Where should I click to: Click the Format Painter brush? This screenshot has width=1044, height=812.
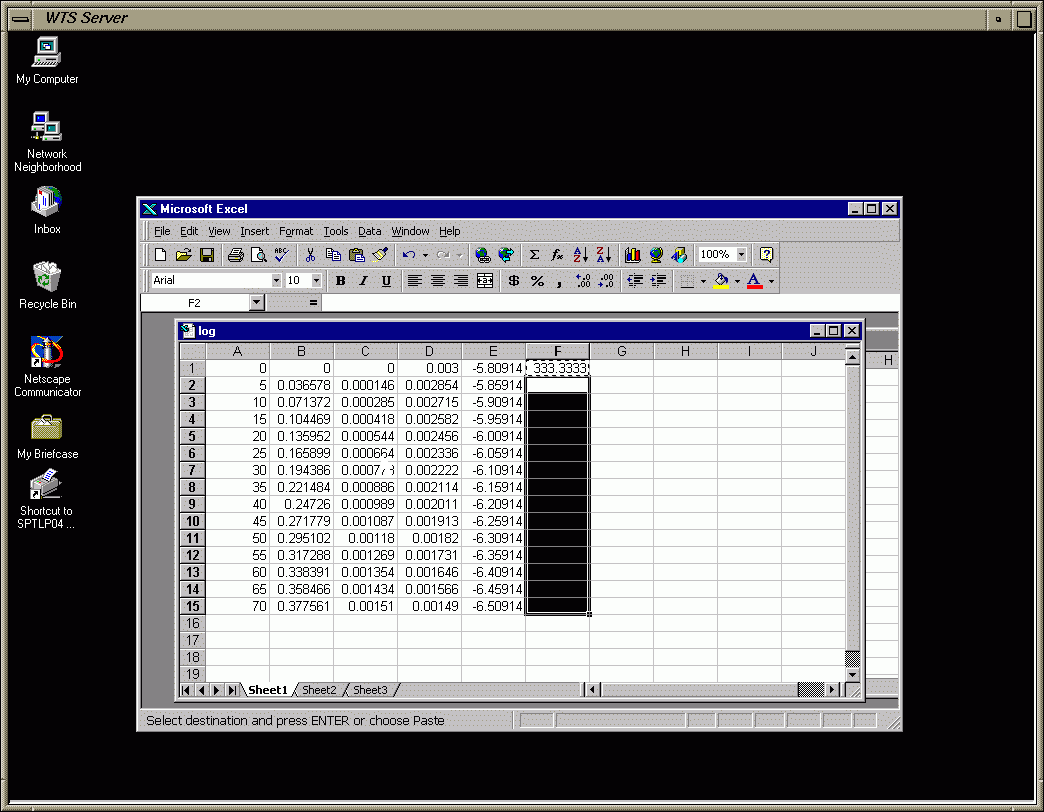click(x=380, y=255)
